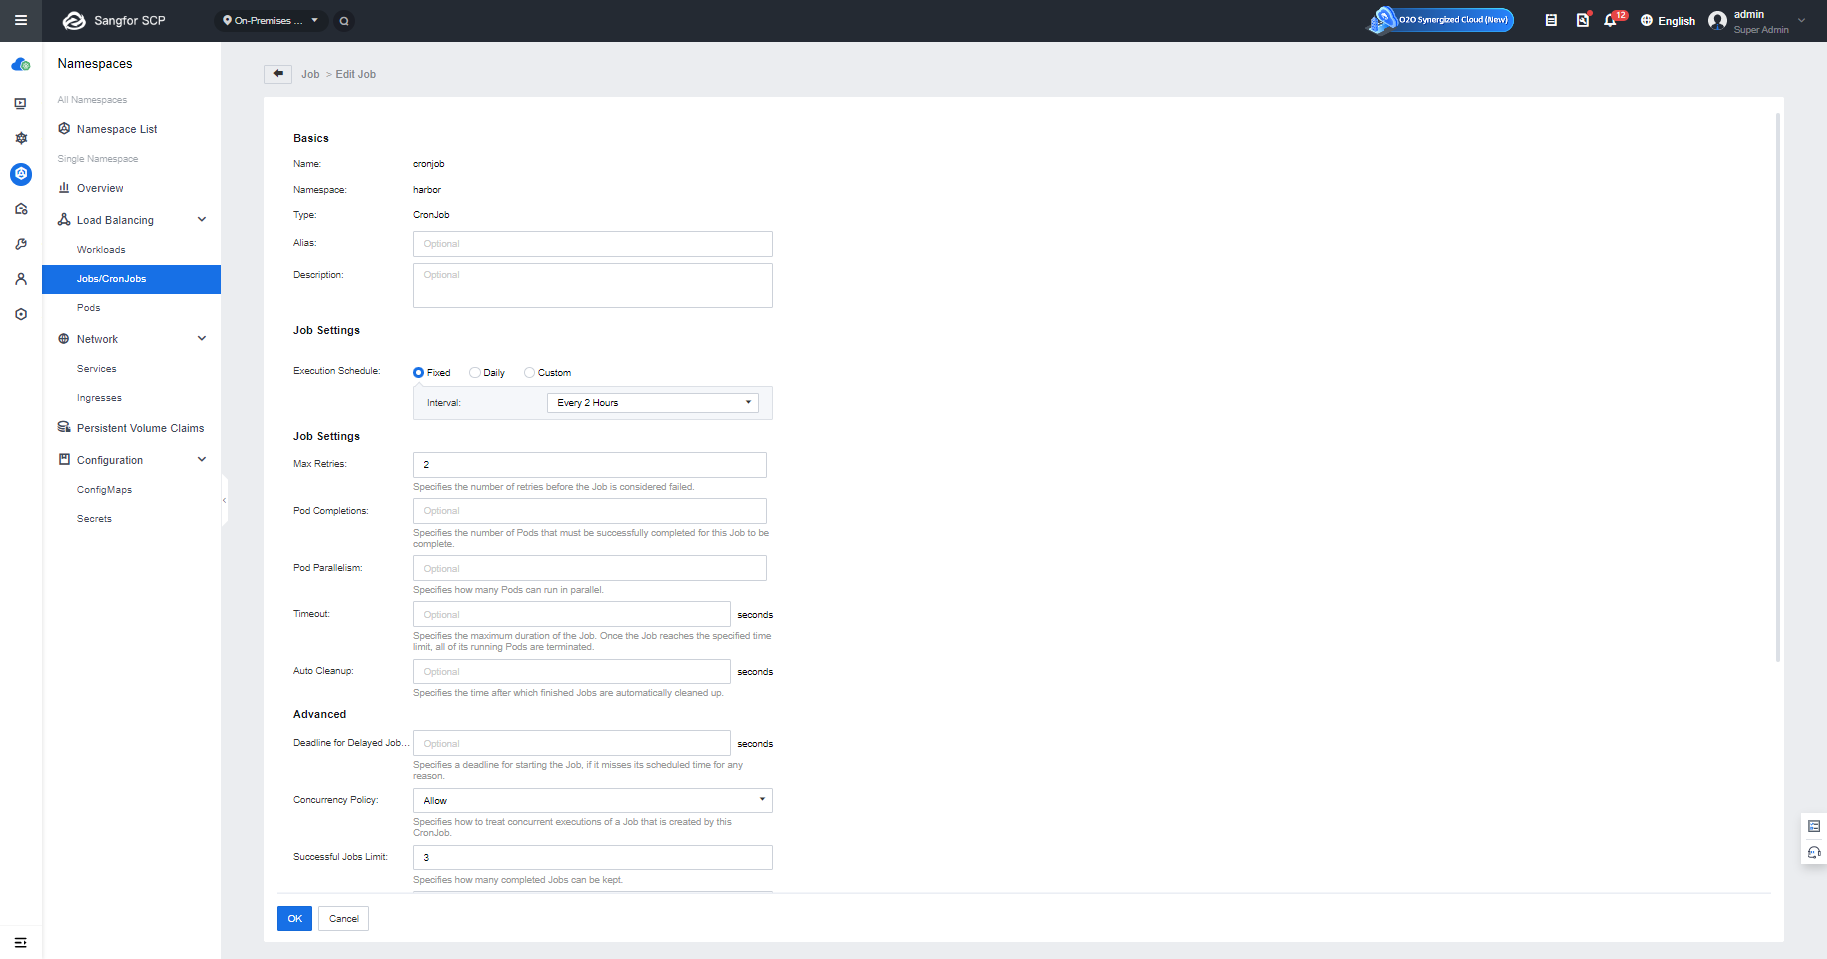Collapse the Configuration section chevron

202,460
